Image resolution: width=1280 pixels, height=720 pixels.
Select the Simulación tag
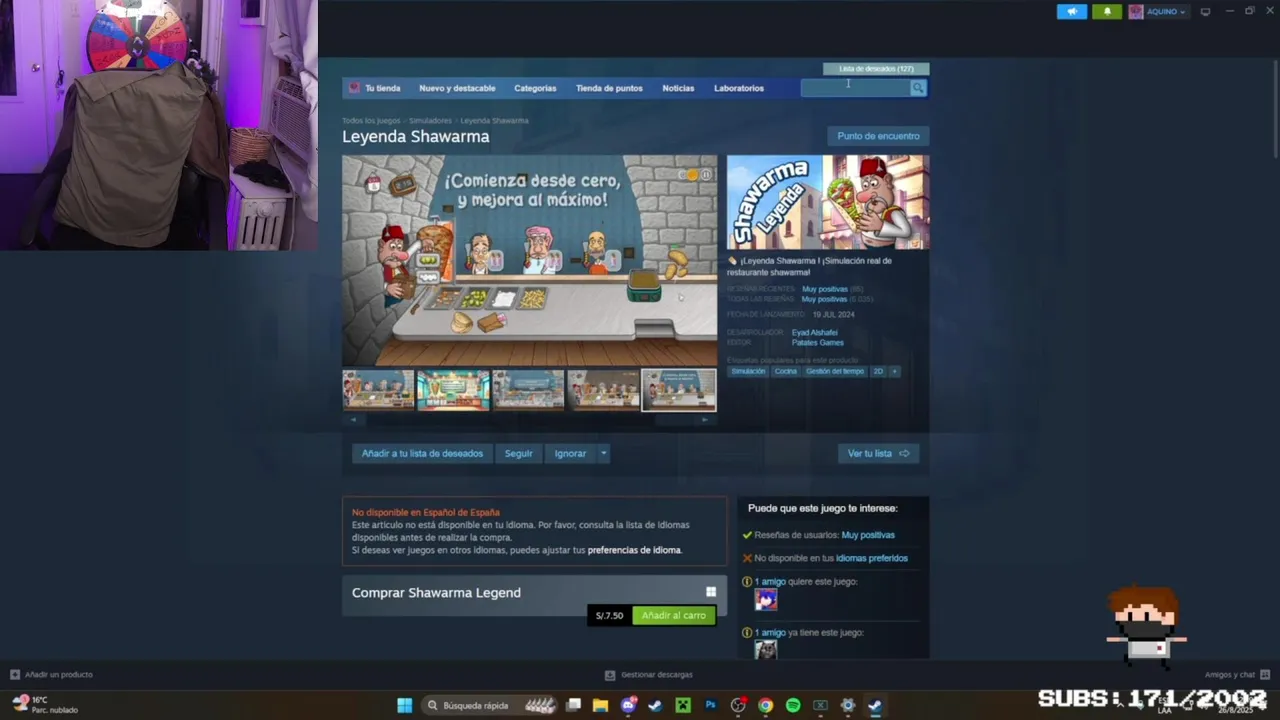(748, 371)
